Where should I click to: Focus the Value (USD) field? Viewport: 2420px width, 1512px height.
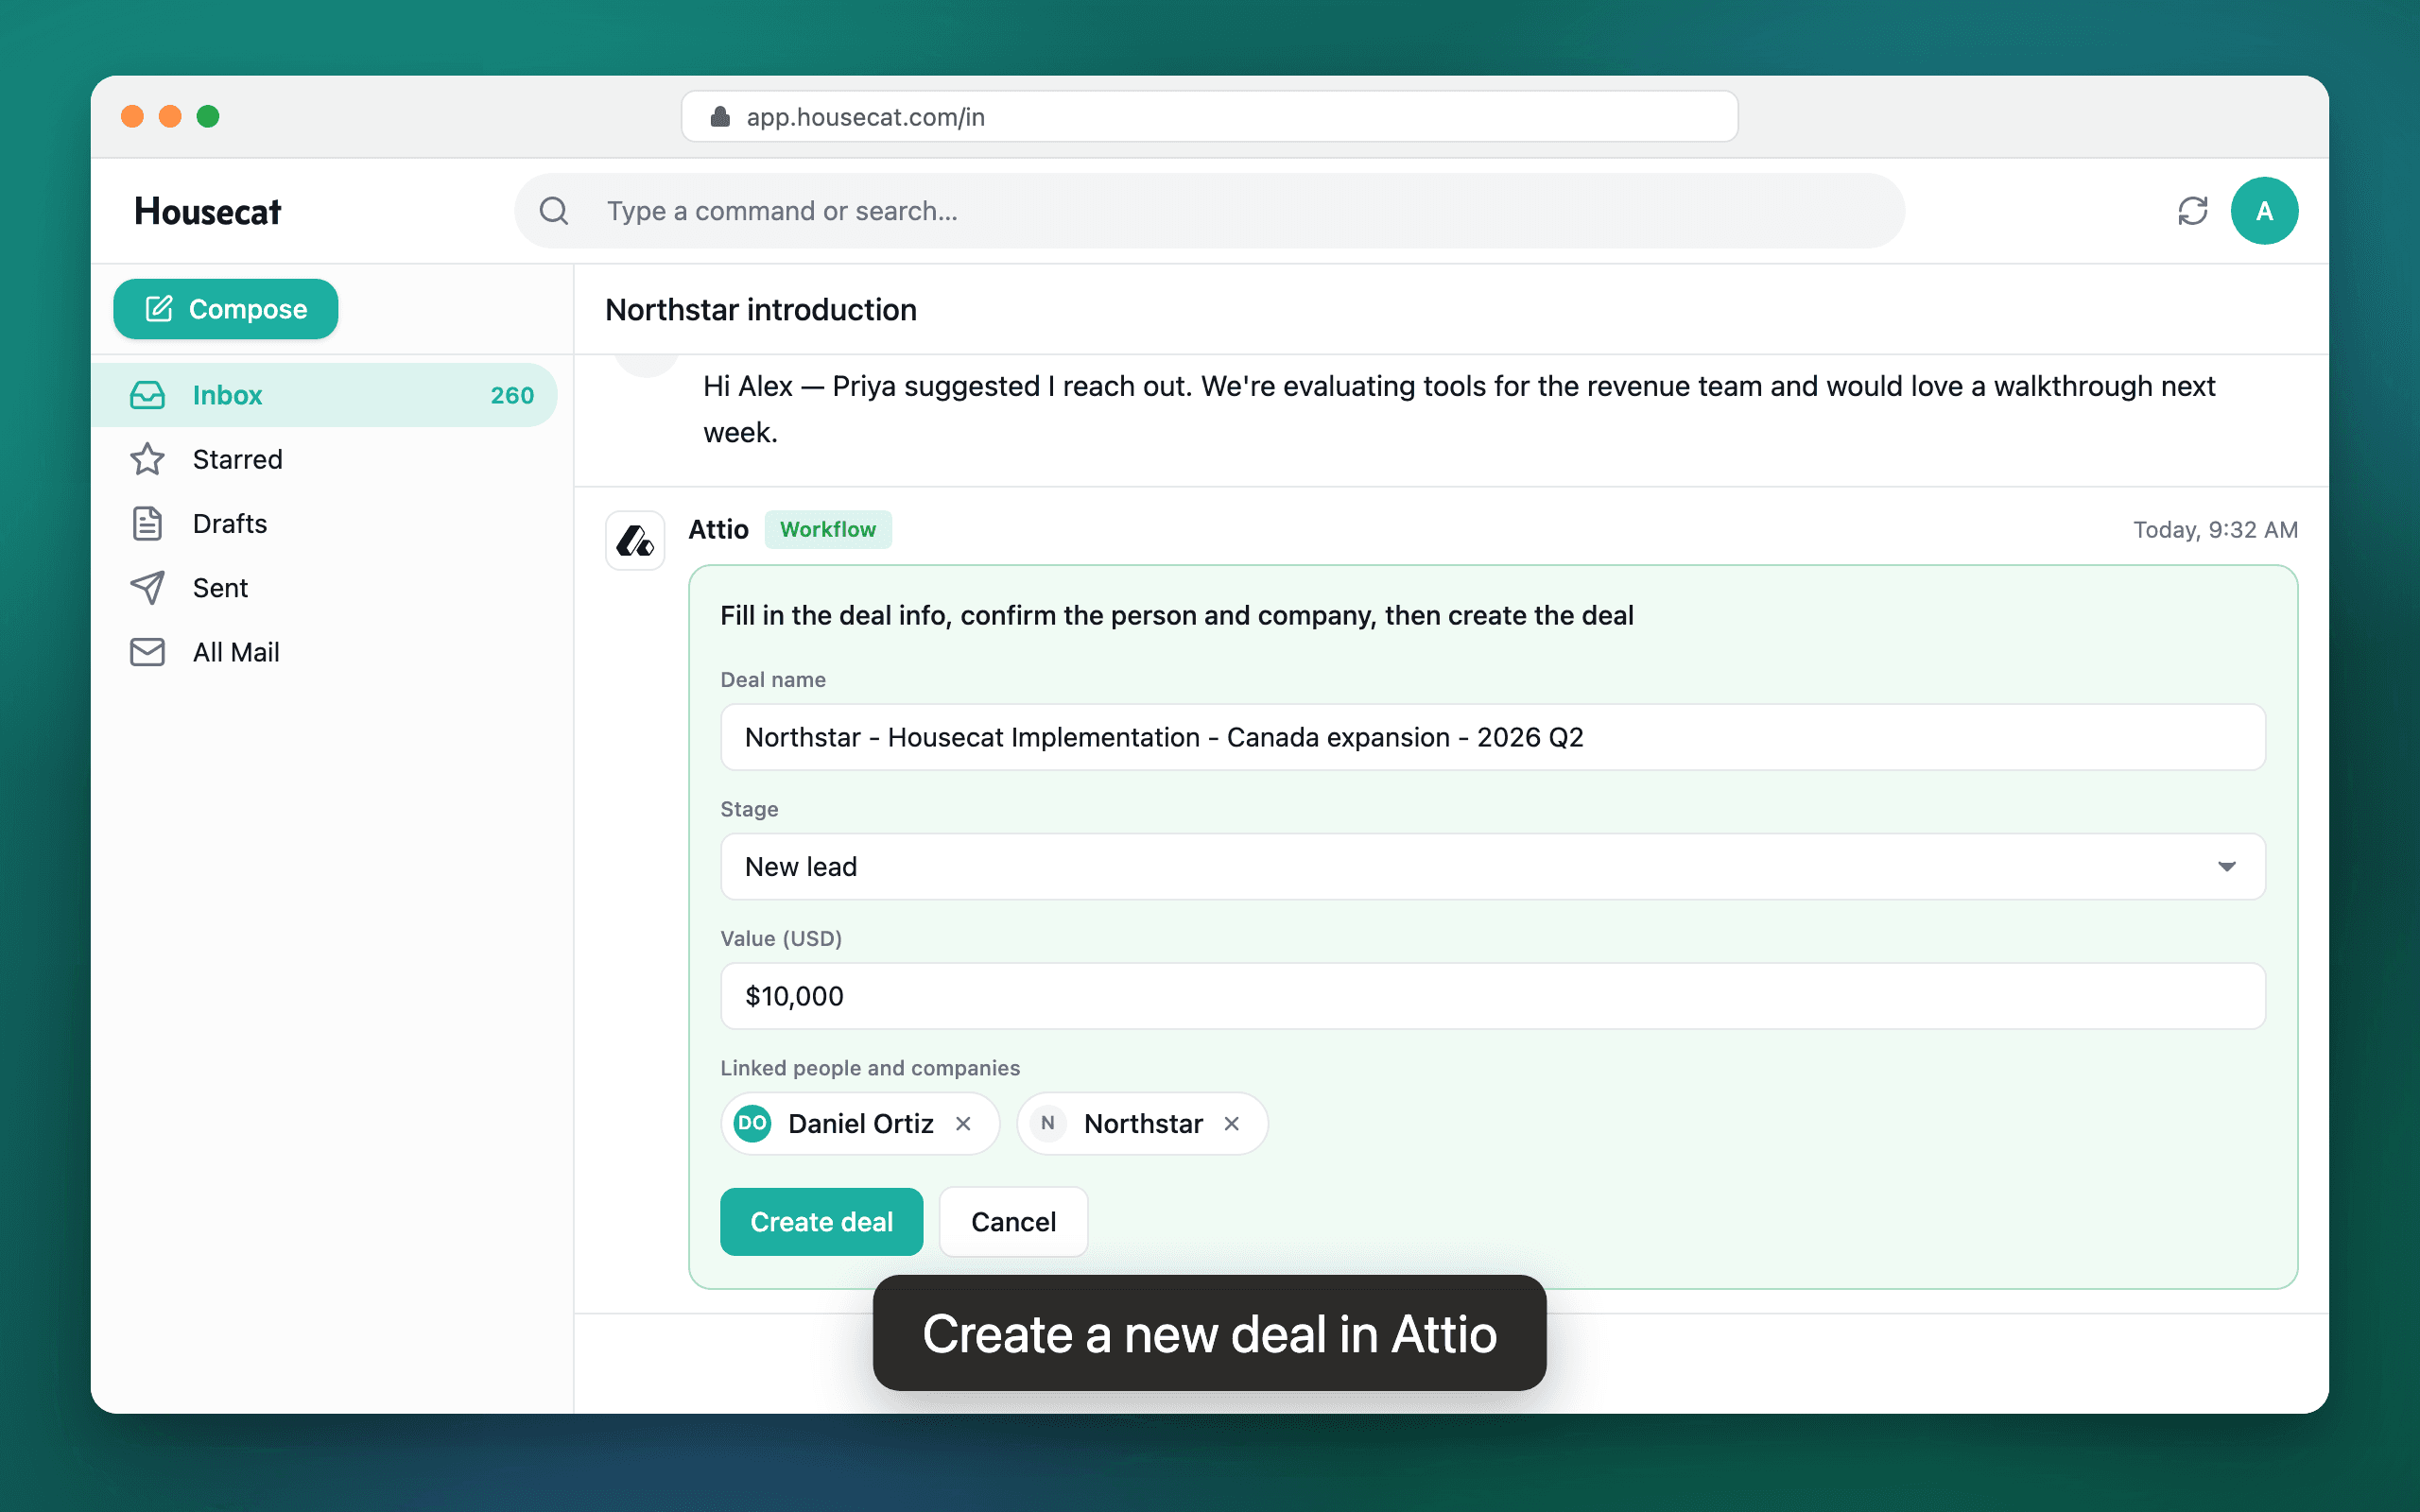pos(1492,996)
